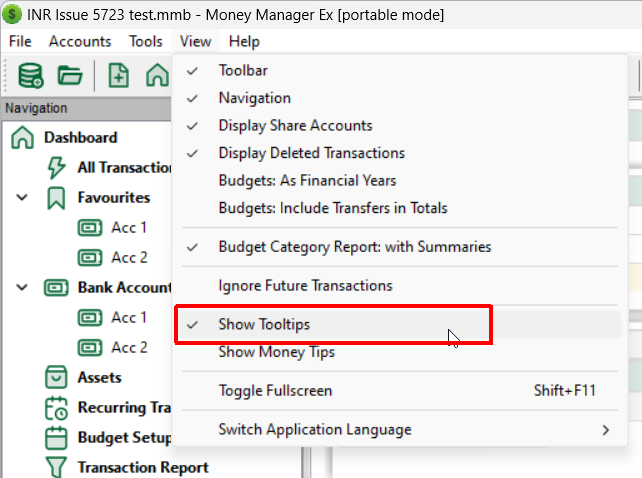
Task: Click the Money Manager Ex app icon
Action: coord(12,14)
